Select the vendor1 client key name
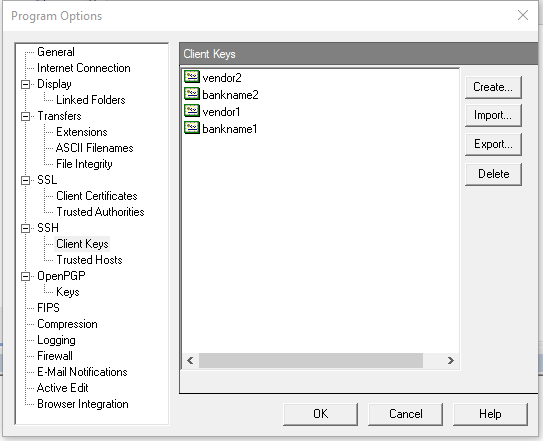This screenshot has height=441, width=543. coord(221,112)
